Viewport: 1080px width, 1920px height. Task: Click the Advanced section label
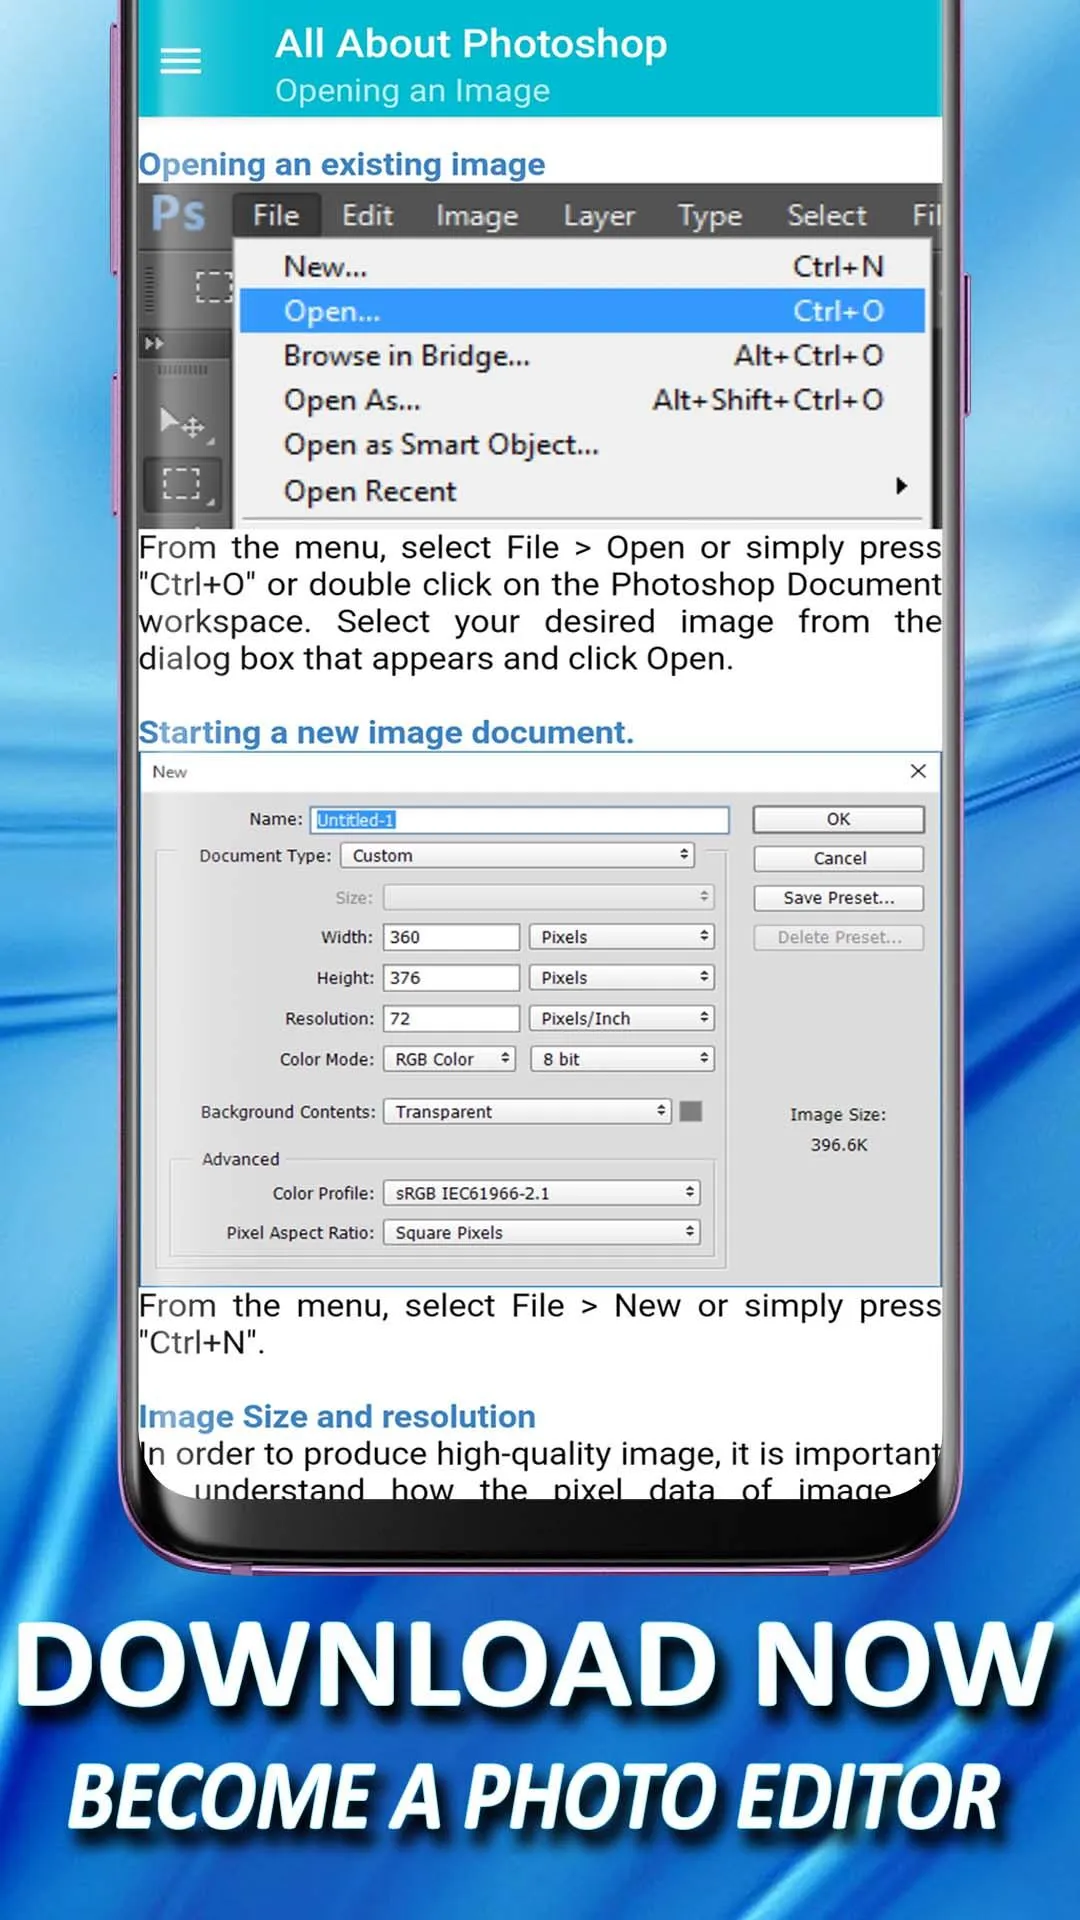coord(241,1159)
